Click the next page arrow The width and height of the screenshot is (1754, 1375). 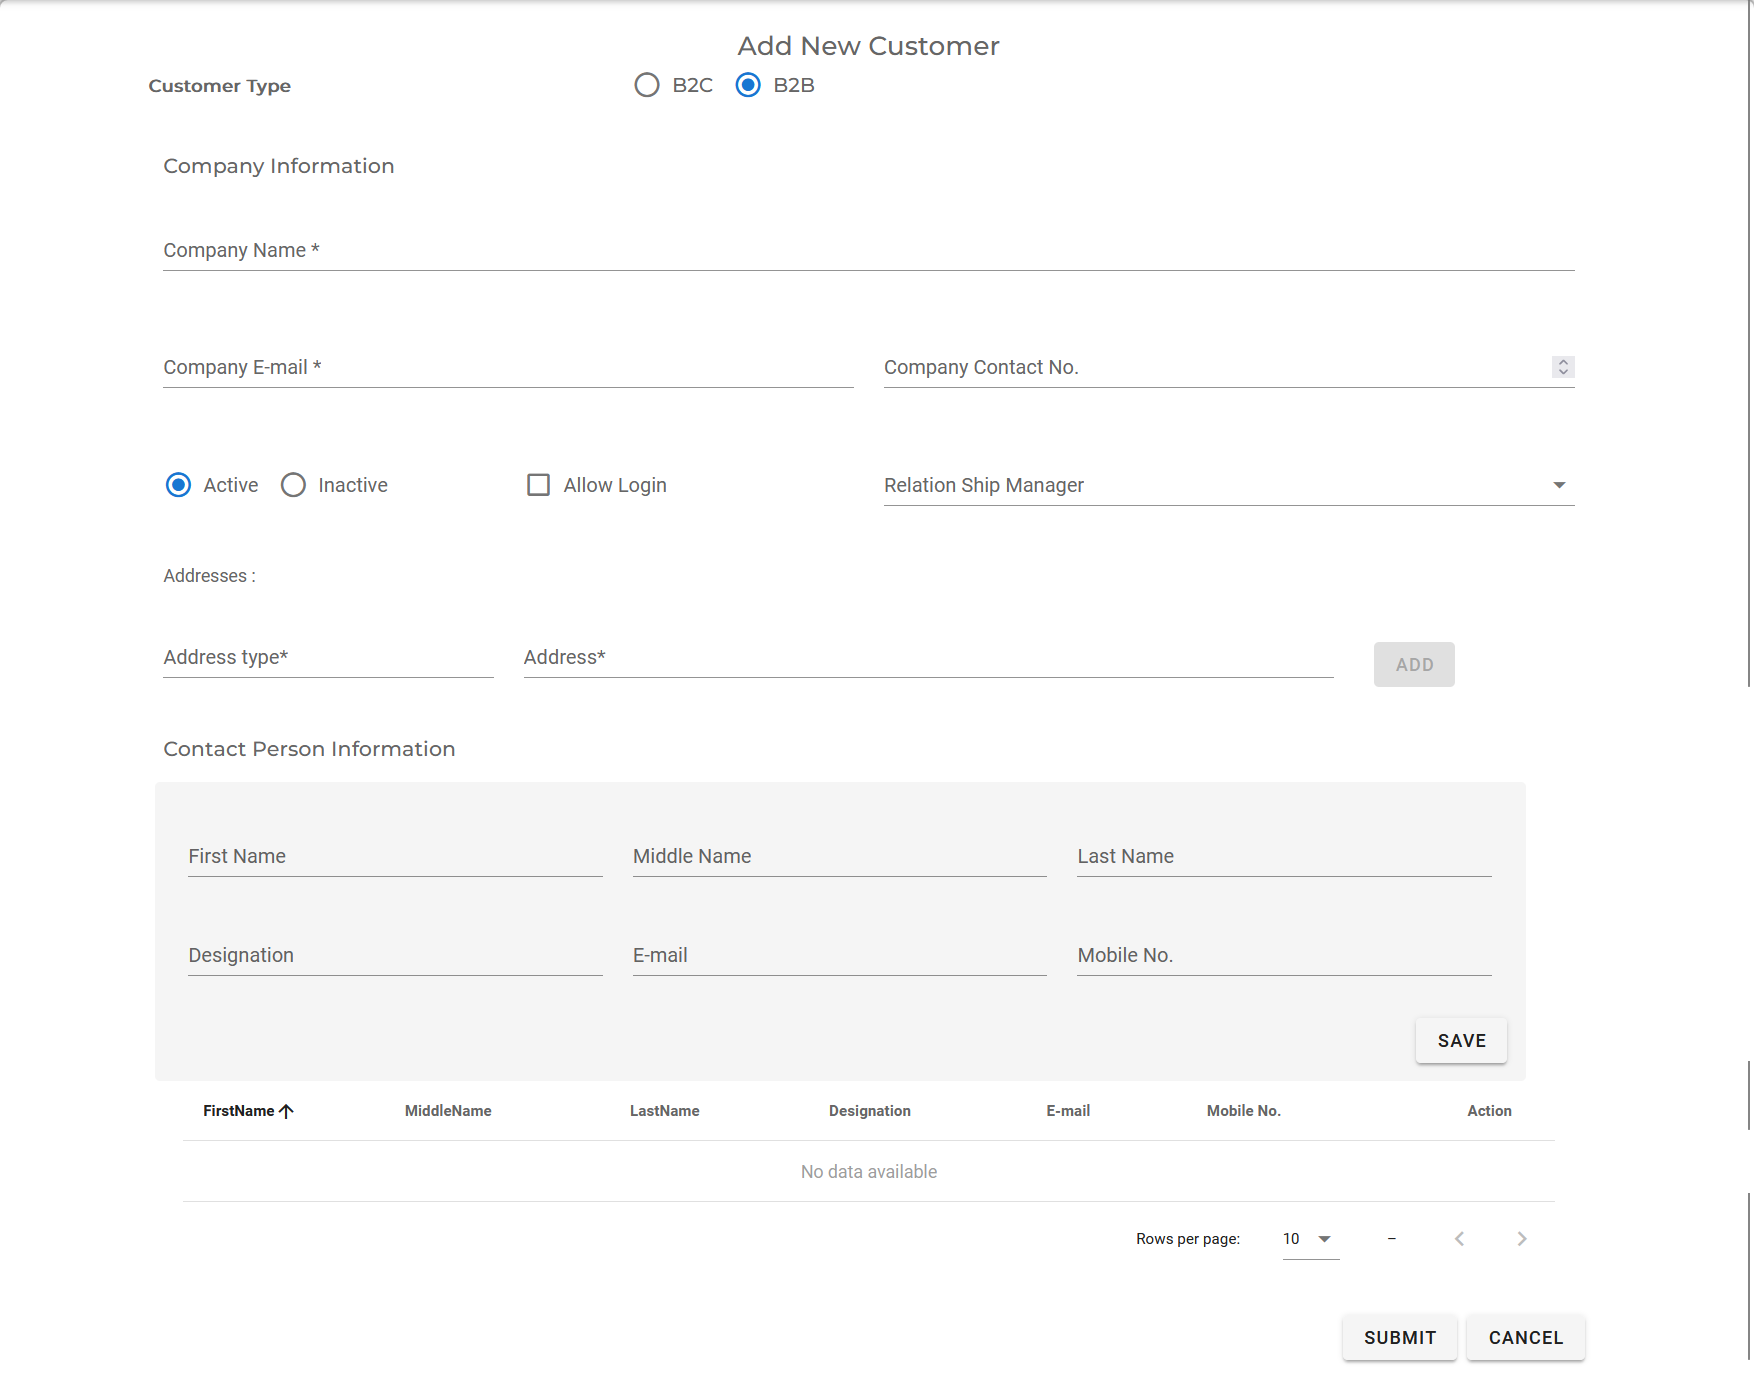[1521, 1238]
